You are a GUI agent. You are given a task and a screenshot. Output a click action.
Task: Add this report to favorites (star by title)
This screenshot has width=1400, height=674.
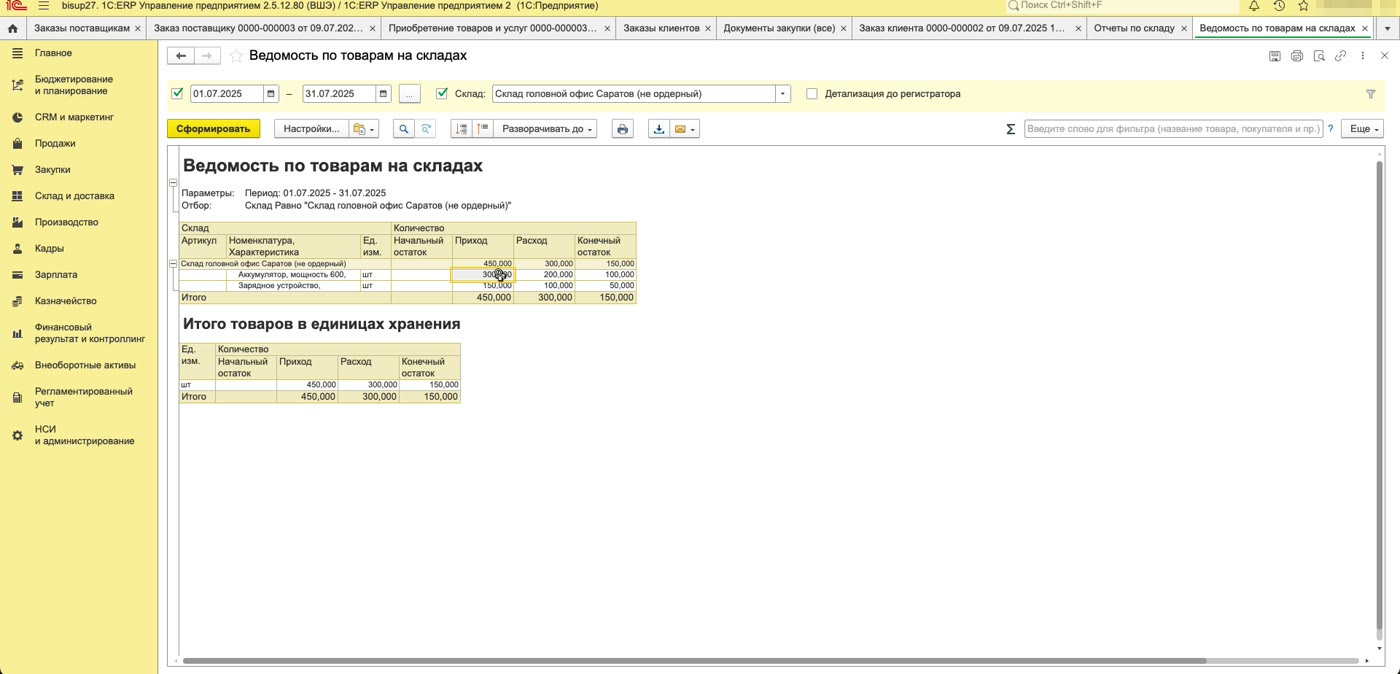coord(236,56)
